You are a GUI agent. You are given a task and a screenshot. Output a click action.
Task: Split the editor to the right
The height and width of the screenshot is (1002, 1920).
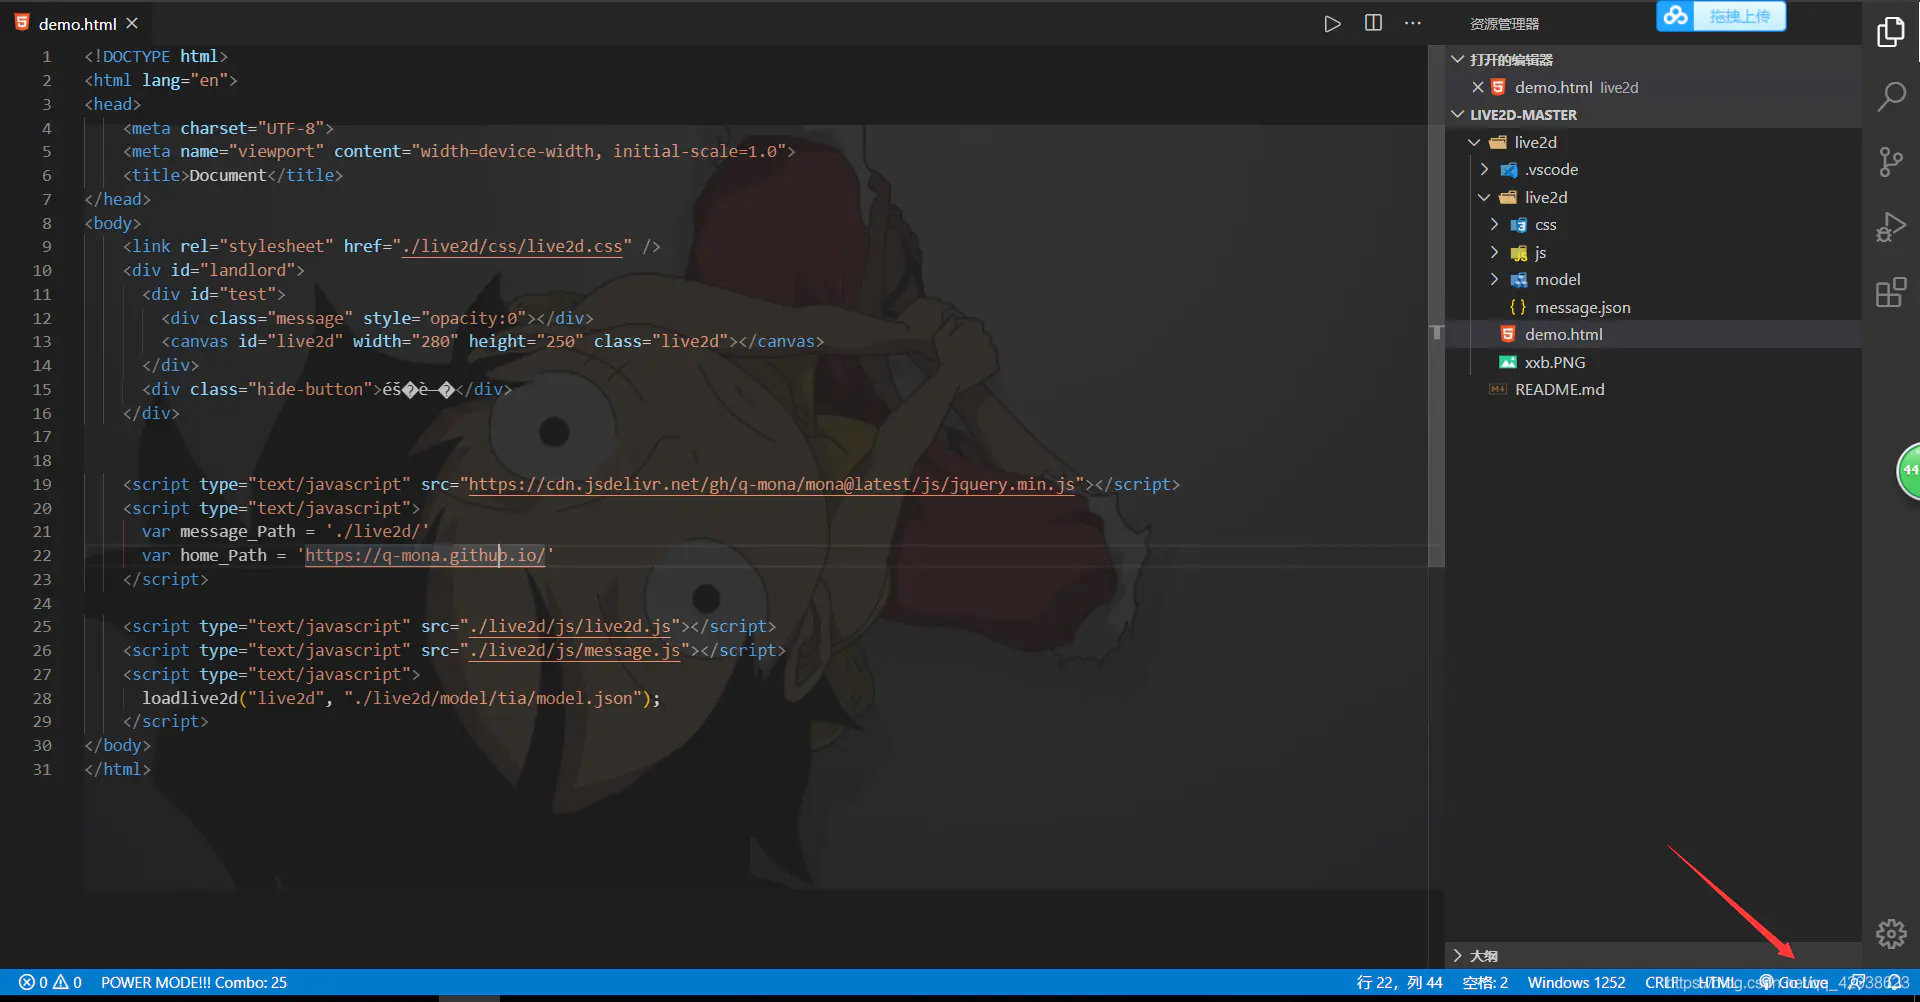[x=1373, y=23]
